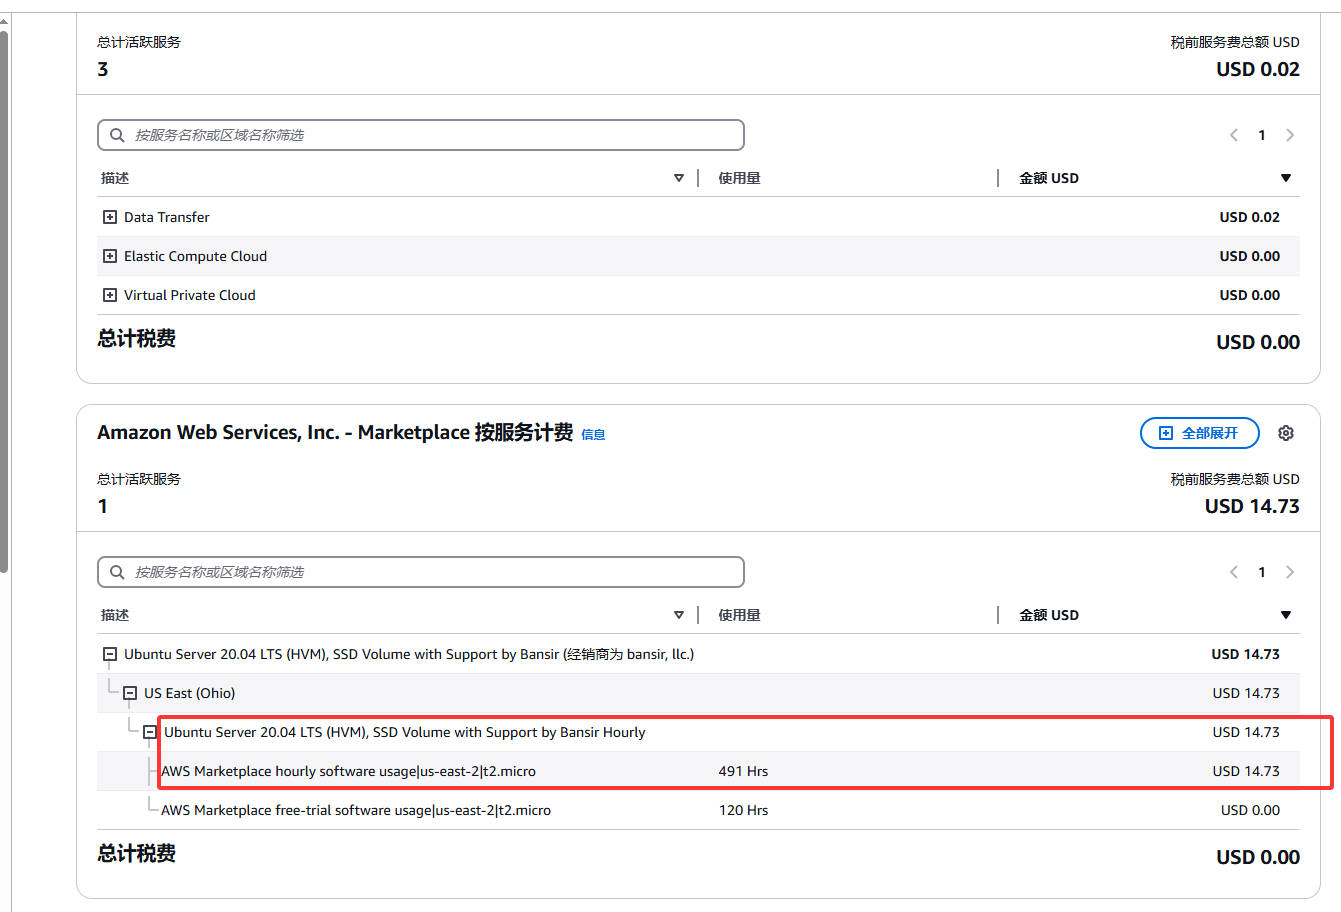This screenshot has width=1341, height=912.
Task: Expand the Elastic Compute Cloud row
Action: (110, 256)
